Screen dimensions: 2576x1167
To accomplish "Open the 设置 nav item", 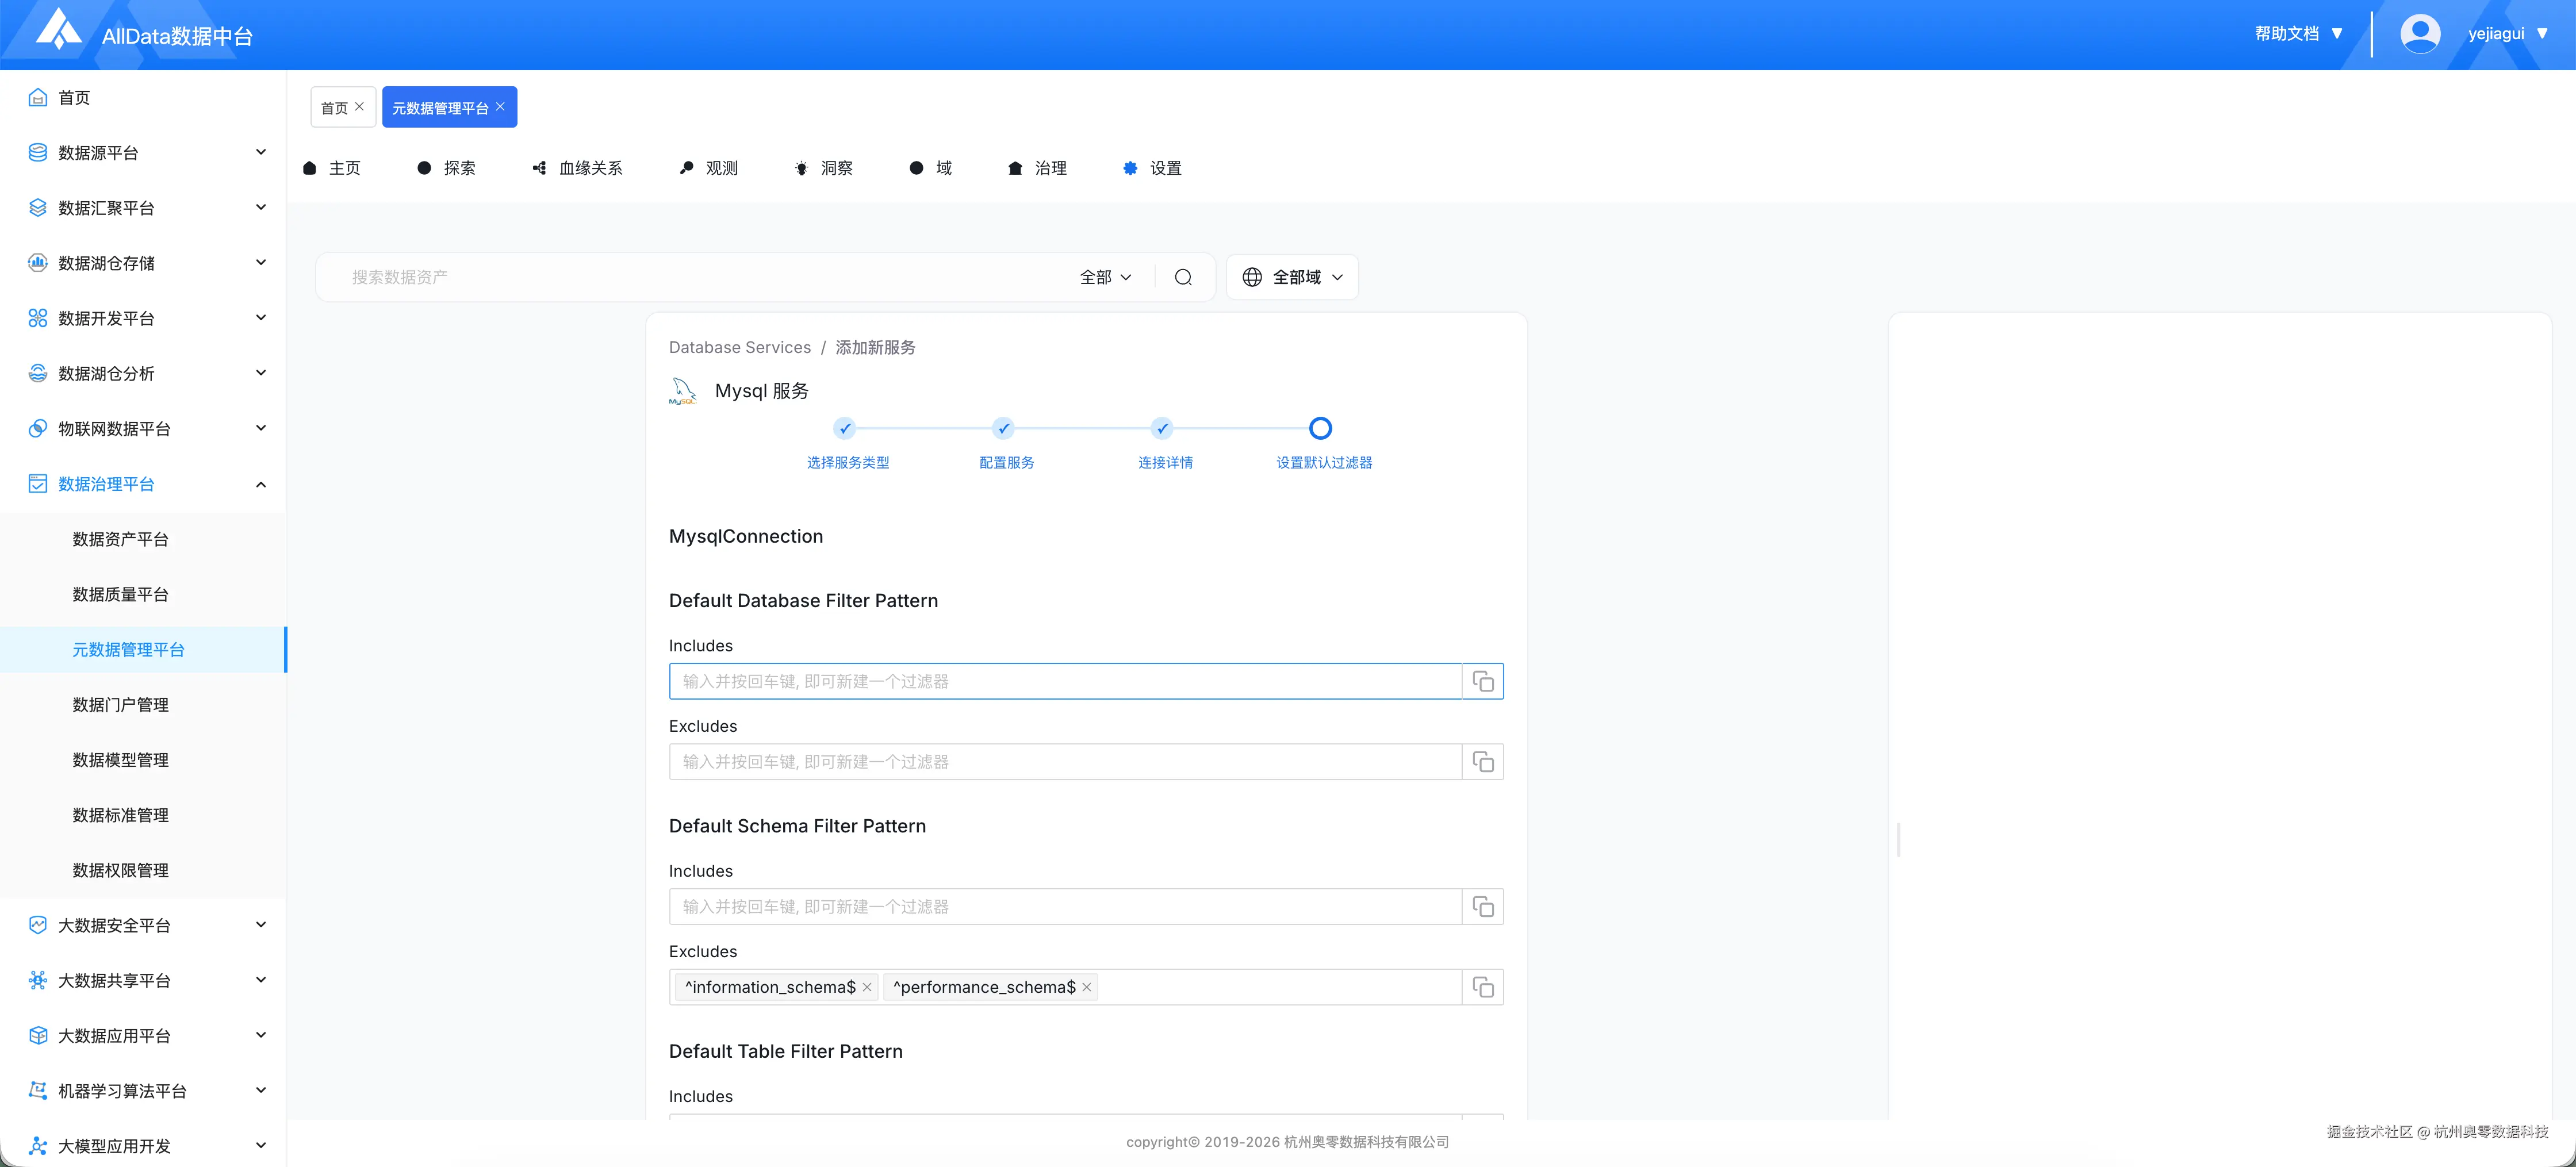I will point(1153,168).
